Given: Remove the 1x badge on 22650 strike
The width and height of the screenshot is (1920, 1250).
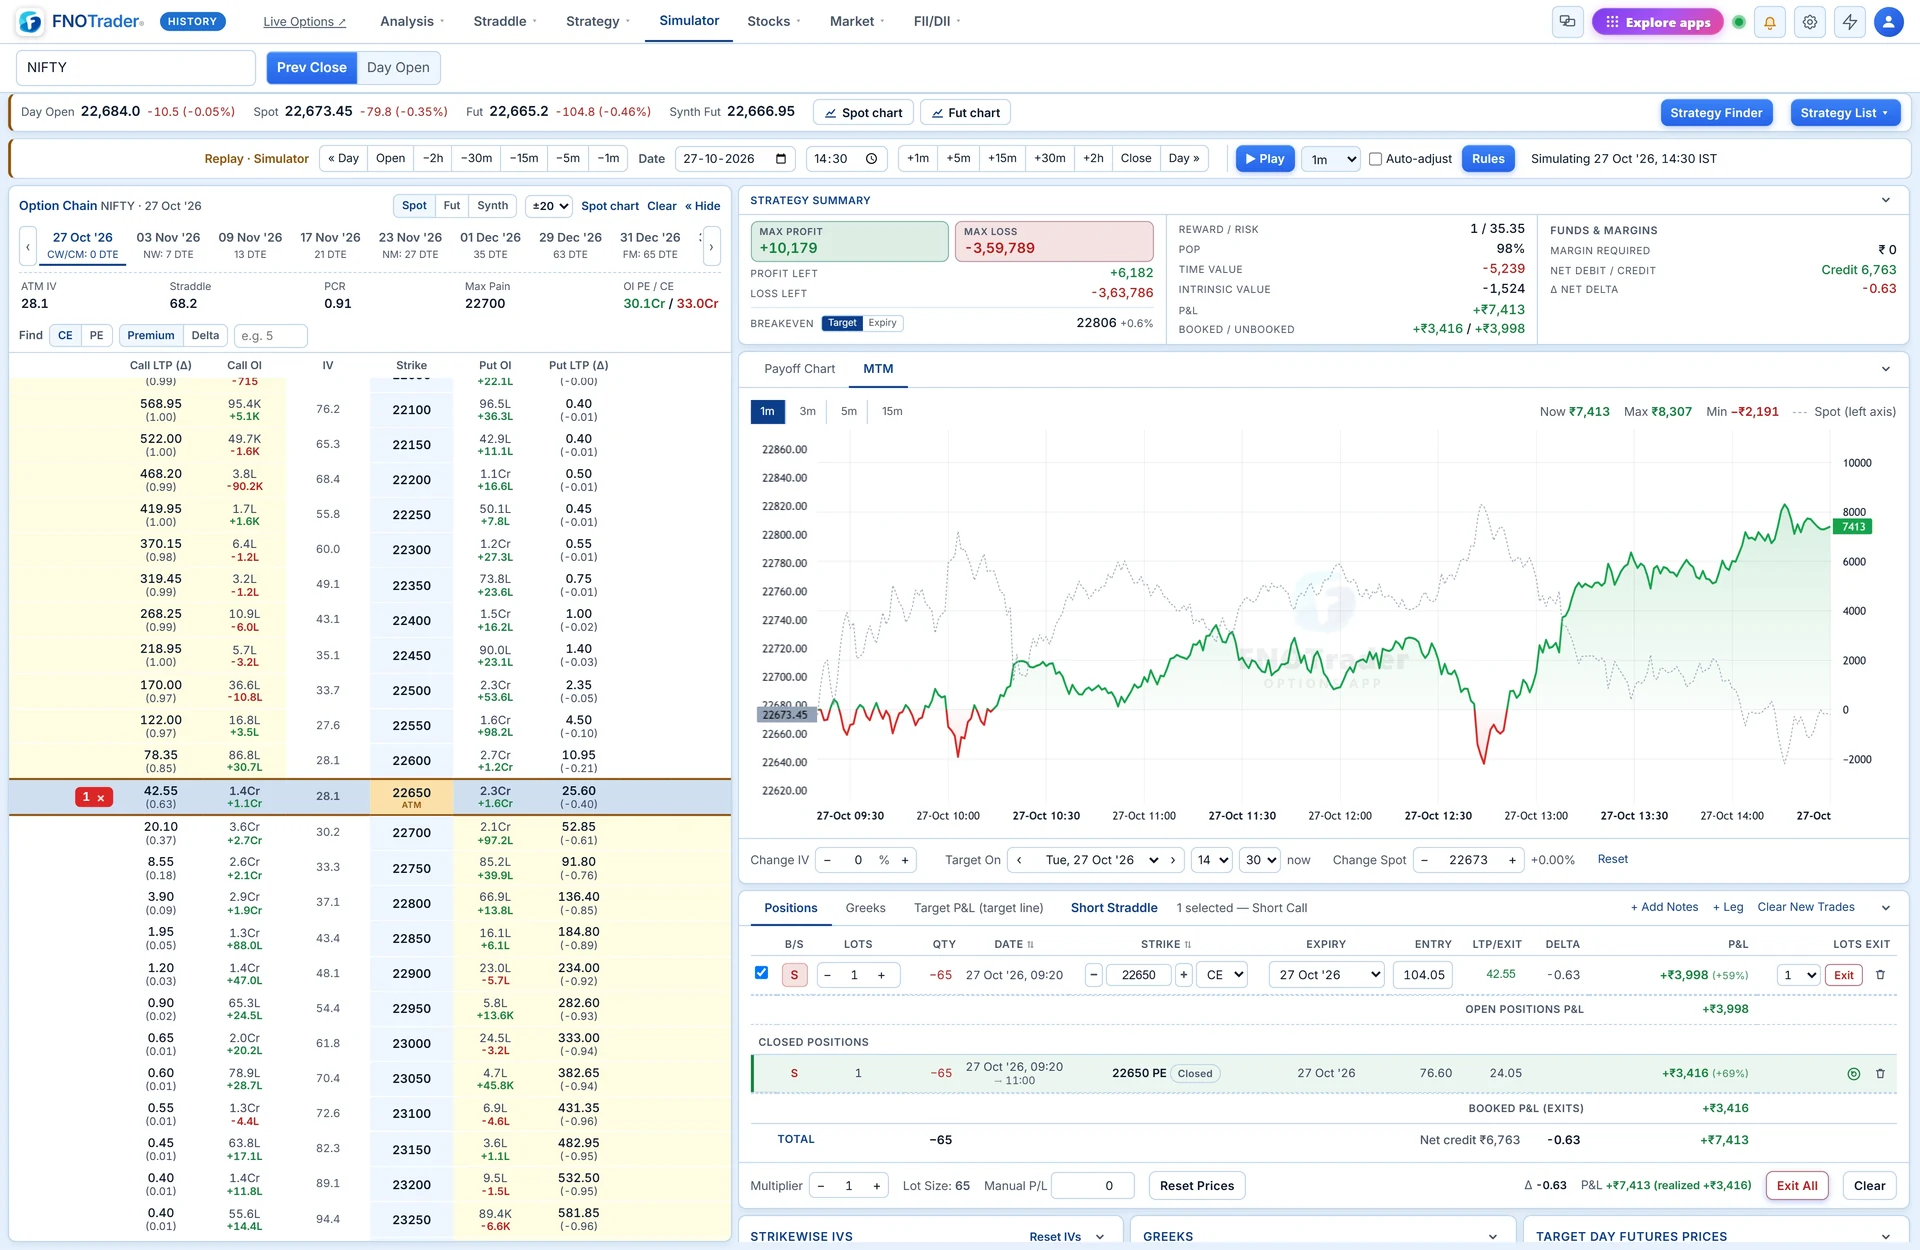Looking at the screenshot, I should (94, 797).
